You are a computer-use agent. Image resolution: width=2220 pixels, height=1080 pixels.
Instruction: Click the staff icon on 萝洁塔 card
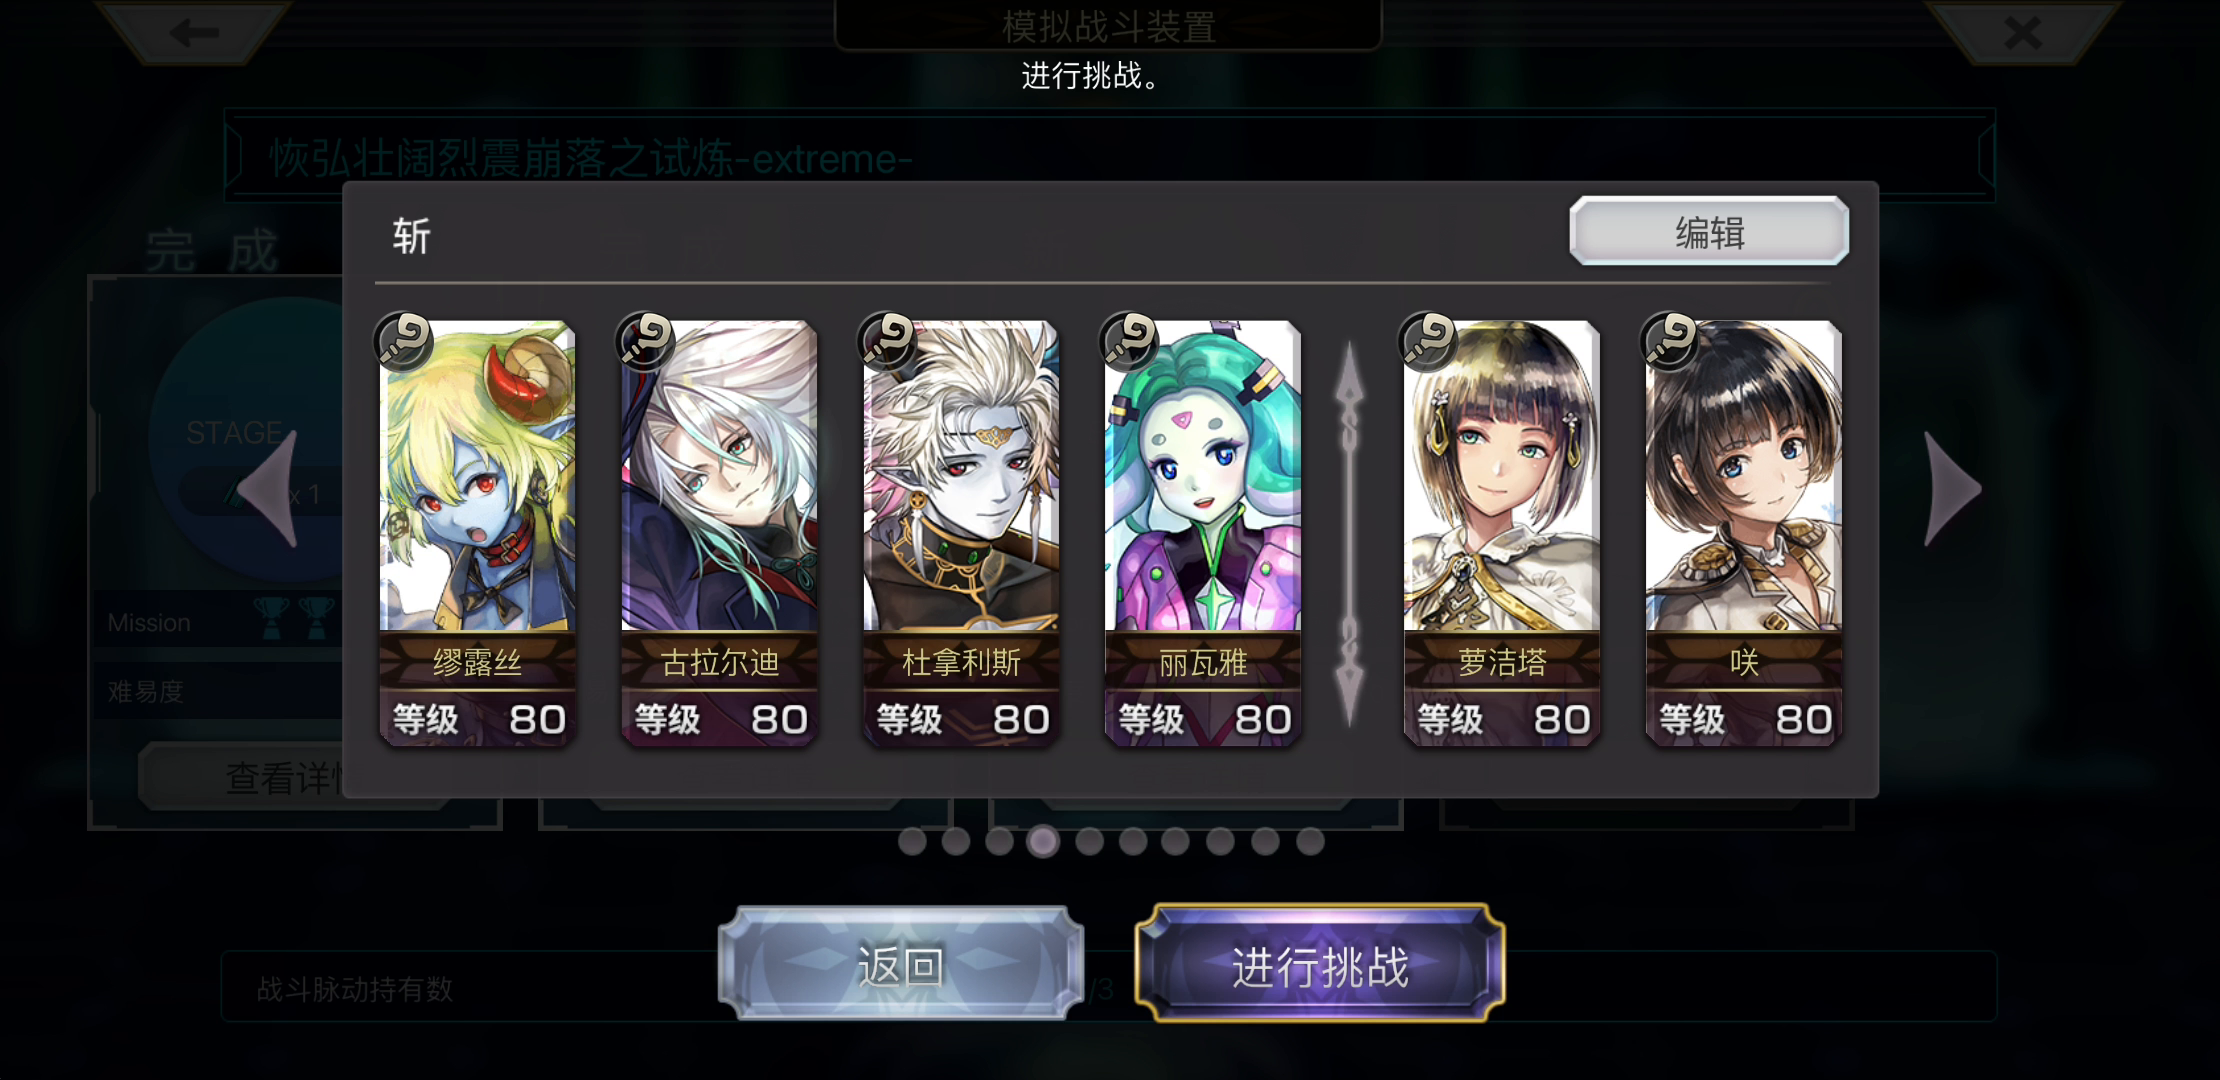(x=1427, y=342)
